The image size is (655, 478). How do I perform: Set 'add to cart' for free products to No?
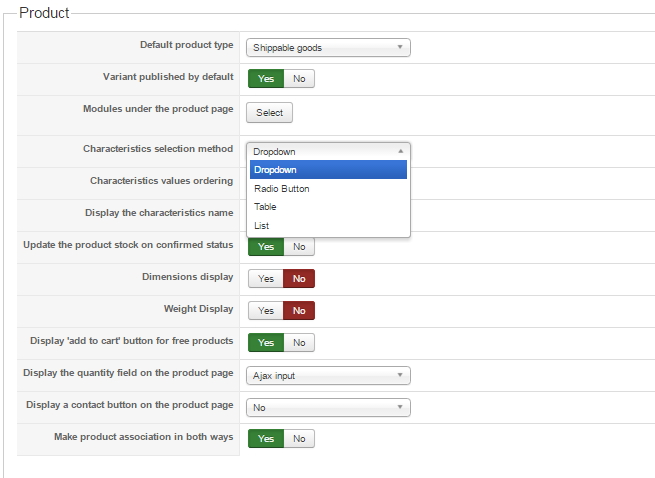click(x=299, y=343)
